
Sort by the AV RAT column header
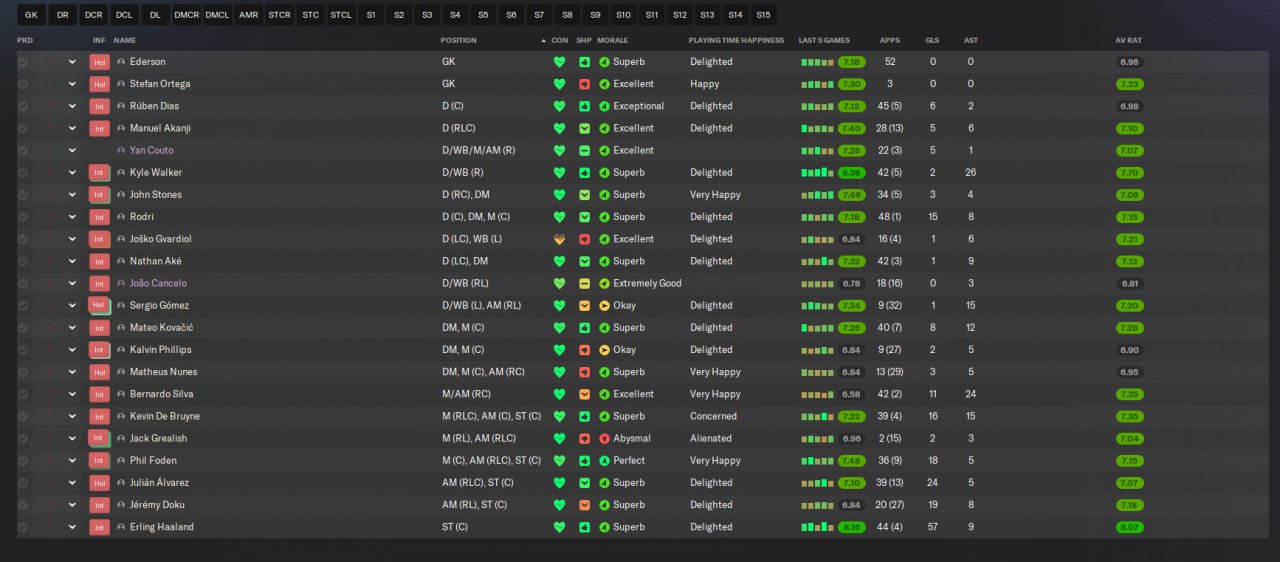[1128, 40]
